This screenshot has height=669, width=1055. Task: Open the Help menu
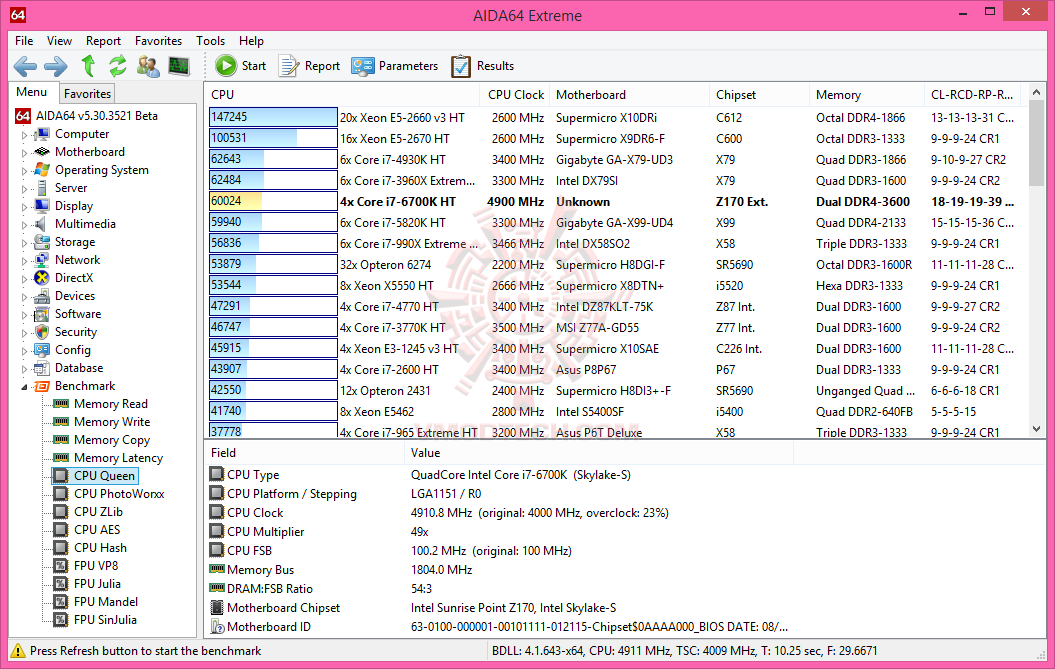click(252, 41)
